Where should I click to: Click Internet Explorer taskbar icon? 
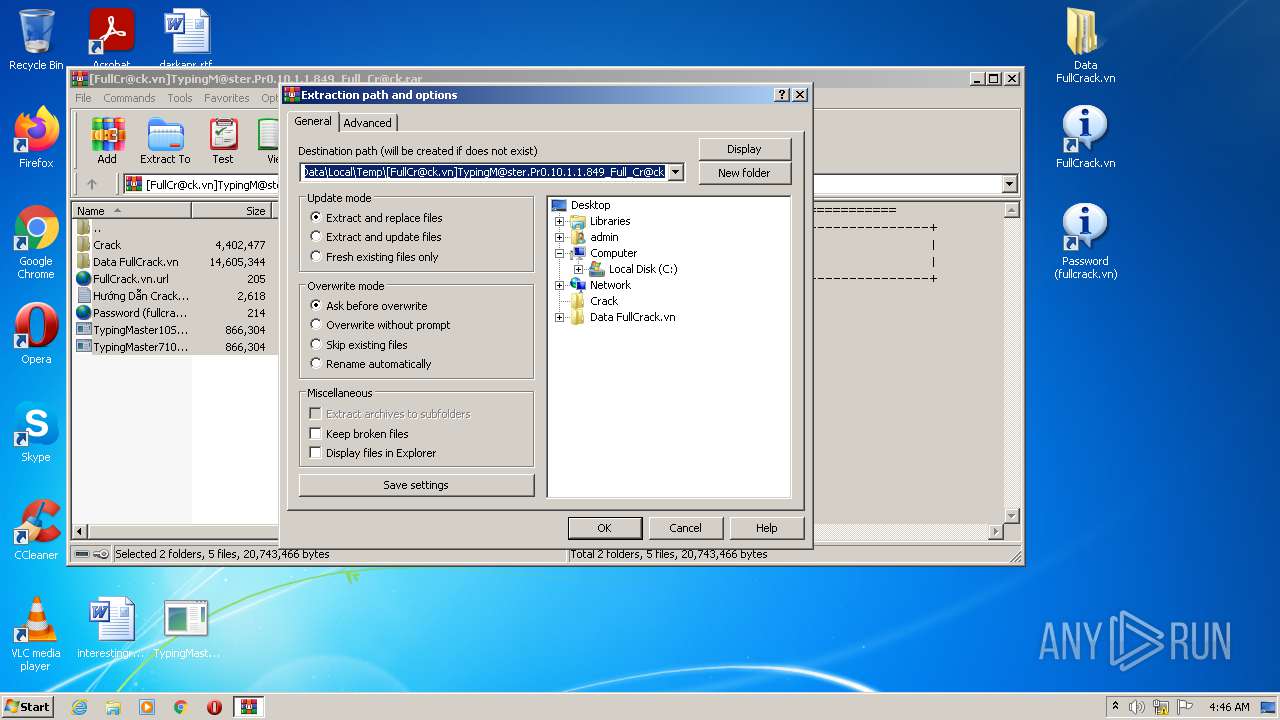[x=79, y=707]
